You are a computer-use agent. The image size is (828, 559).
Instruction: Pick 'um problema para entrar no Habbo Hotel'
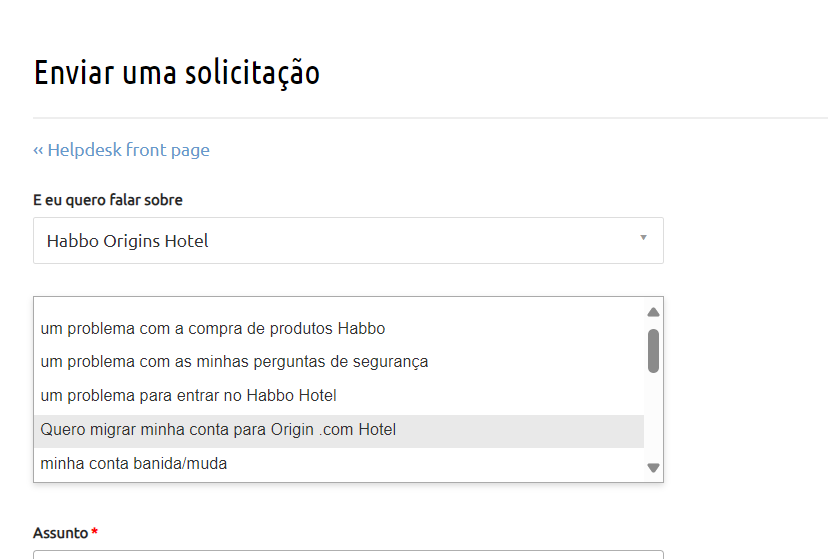point(188,395)
